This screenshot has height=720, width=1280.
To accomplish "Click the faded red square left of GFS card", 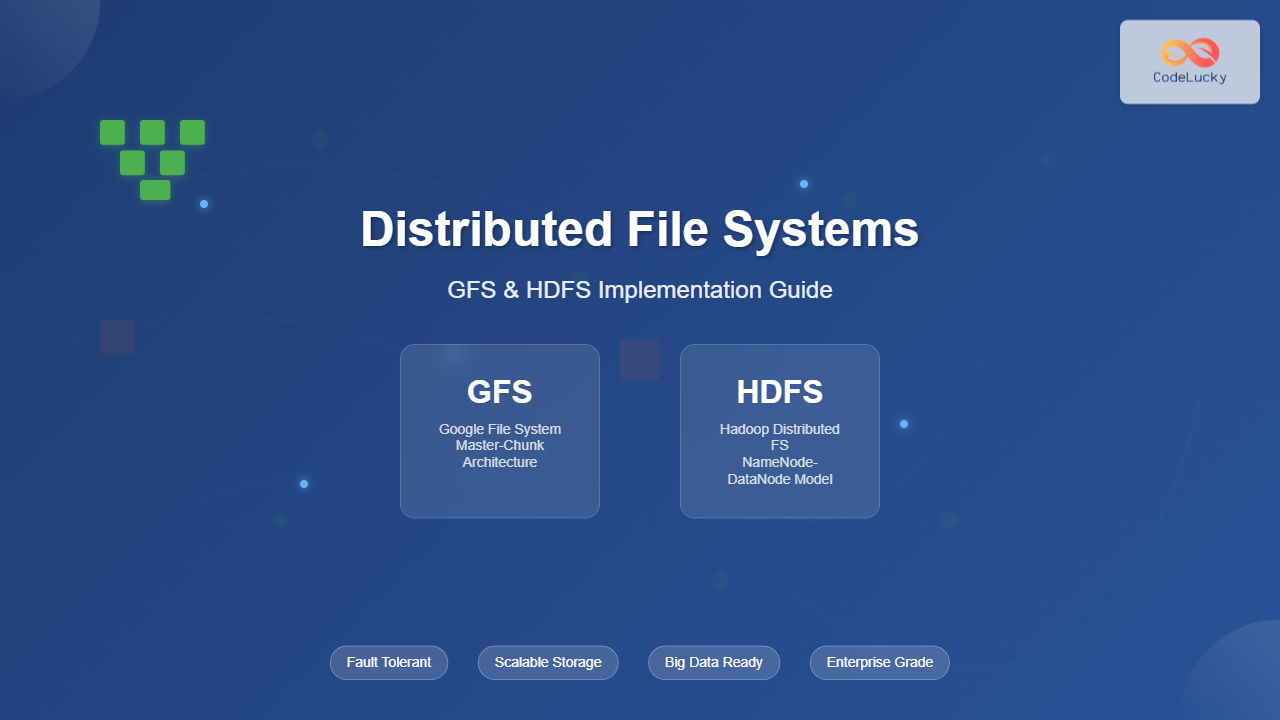I will (117, 338).
